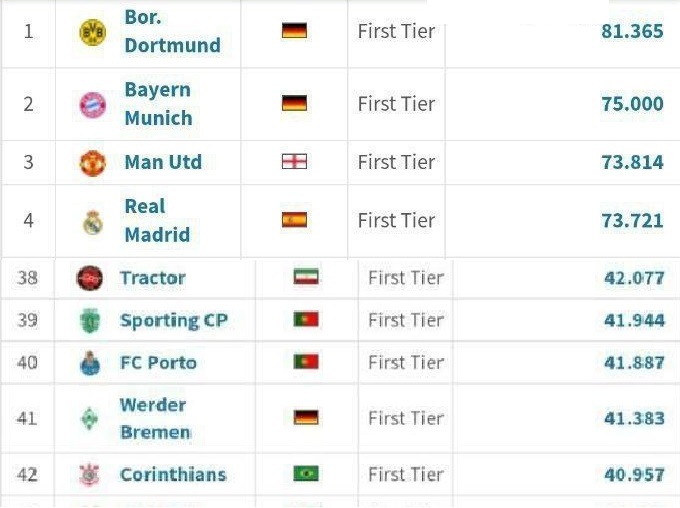The image size is (680, 508).
Task: Click Spain flag in Real Madrid row
Action: [294, 220]
